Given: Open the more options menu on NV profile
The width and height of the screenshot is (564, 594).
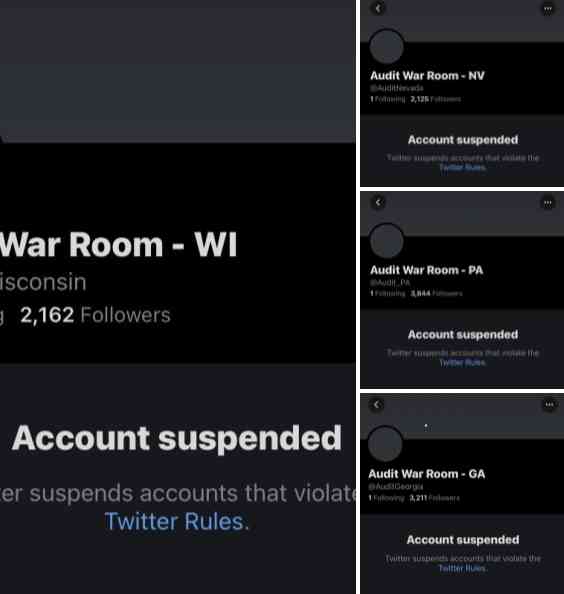Looking at the screenshot, I should coord(548,9).
